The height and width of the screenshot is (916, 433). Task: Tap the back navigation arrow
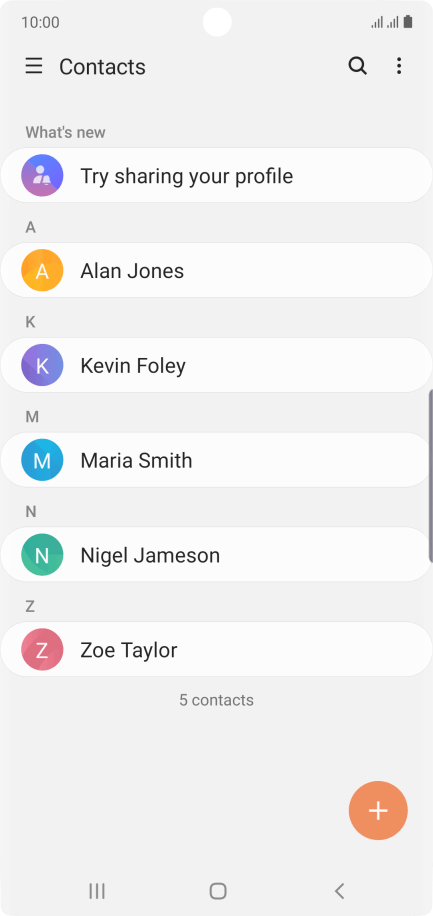[x=339, y=891]
